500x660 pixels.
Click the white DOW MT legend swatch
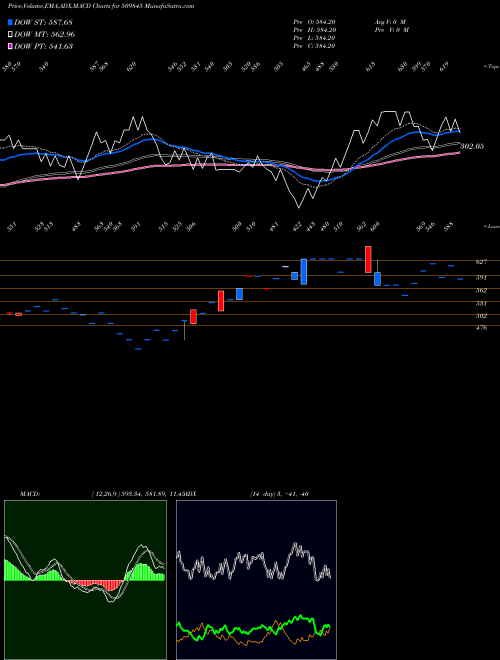(10, 35)
